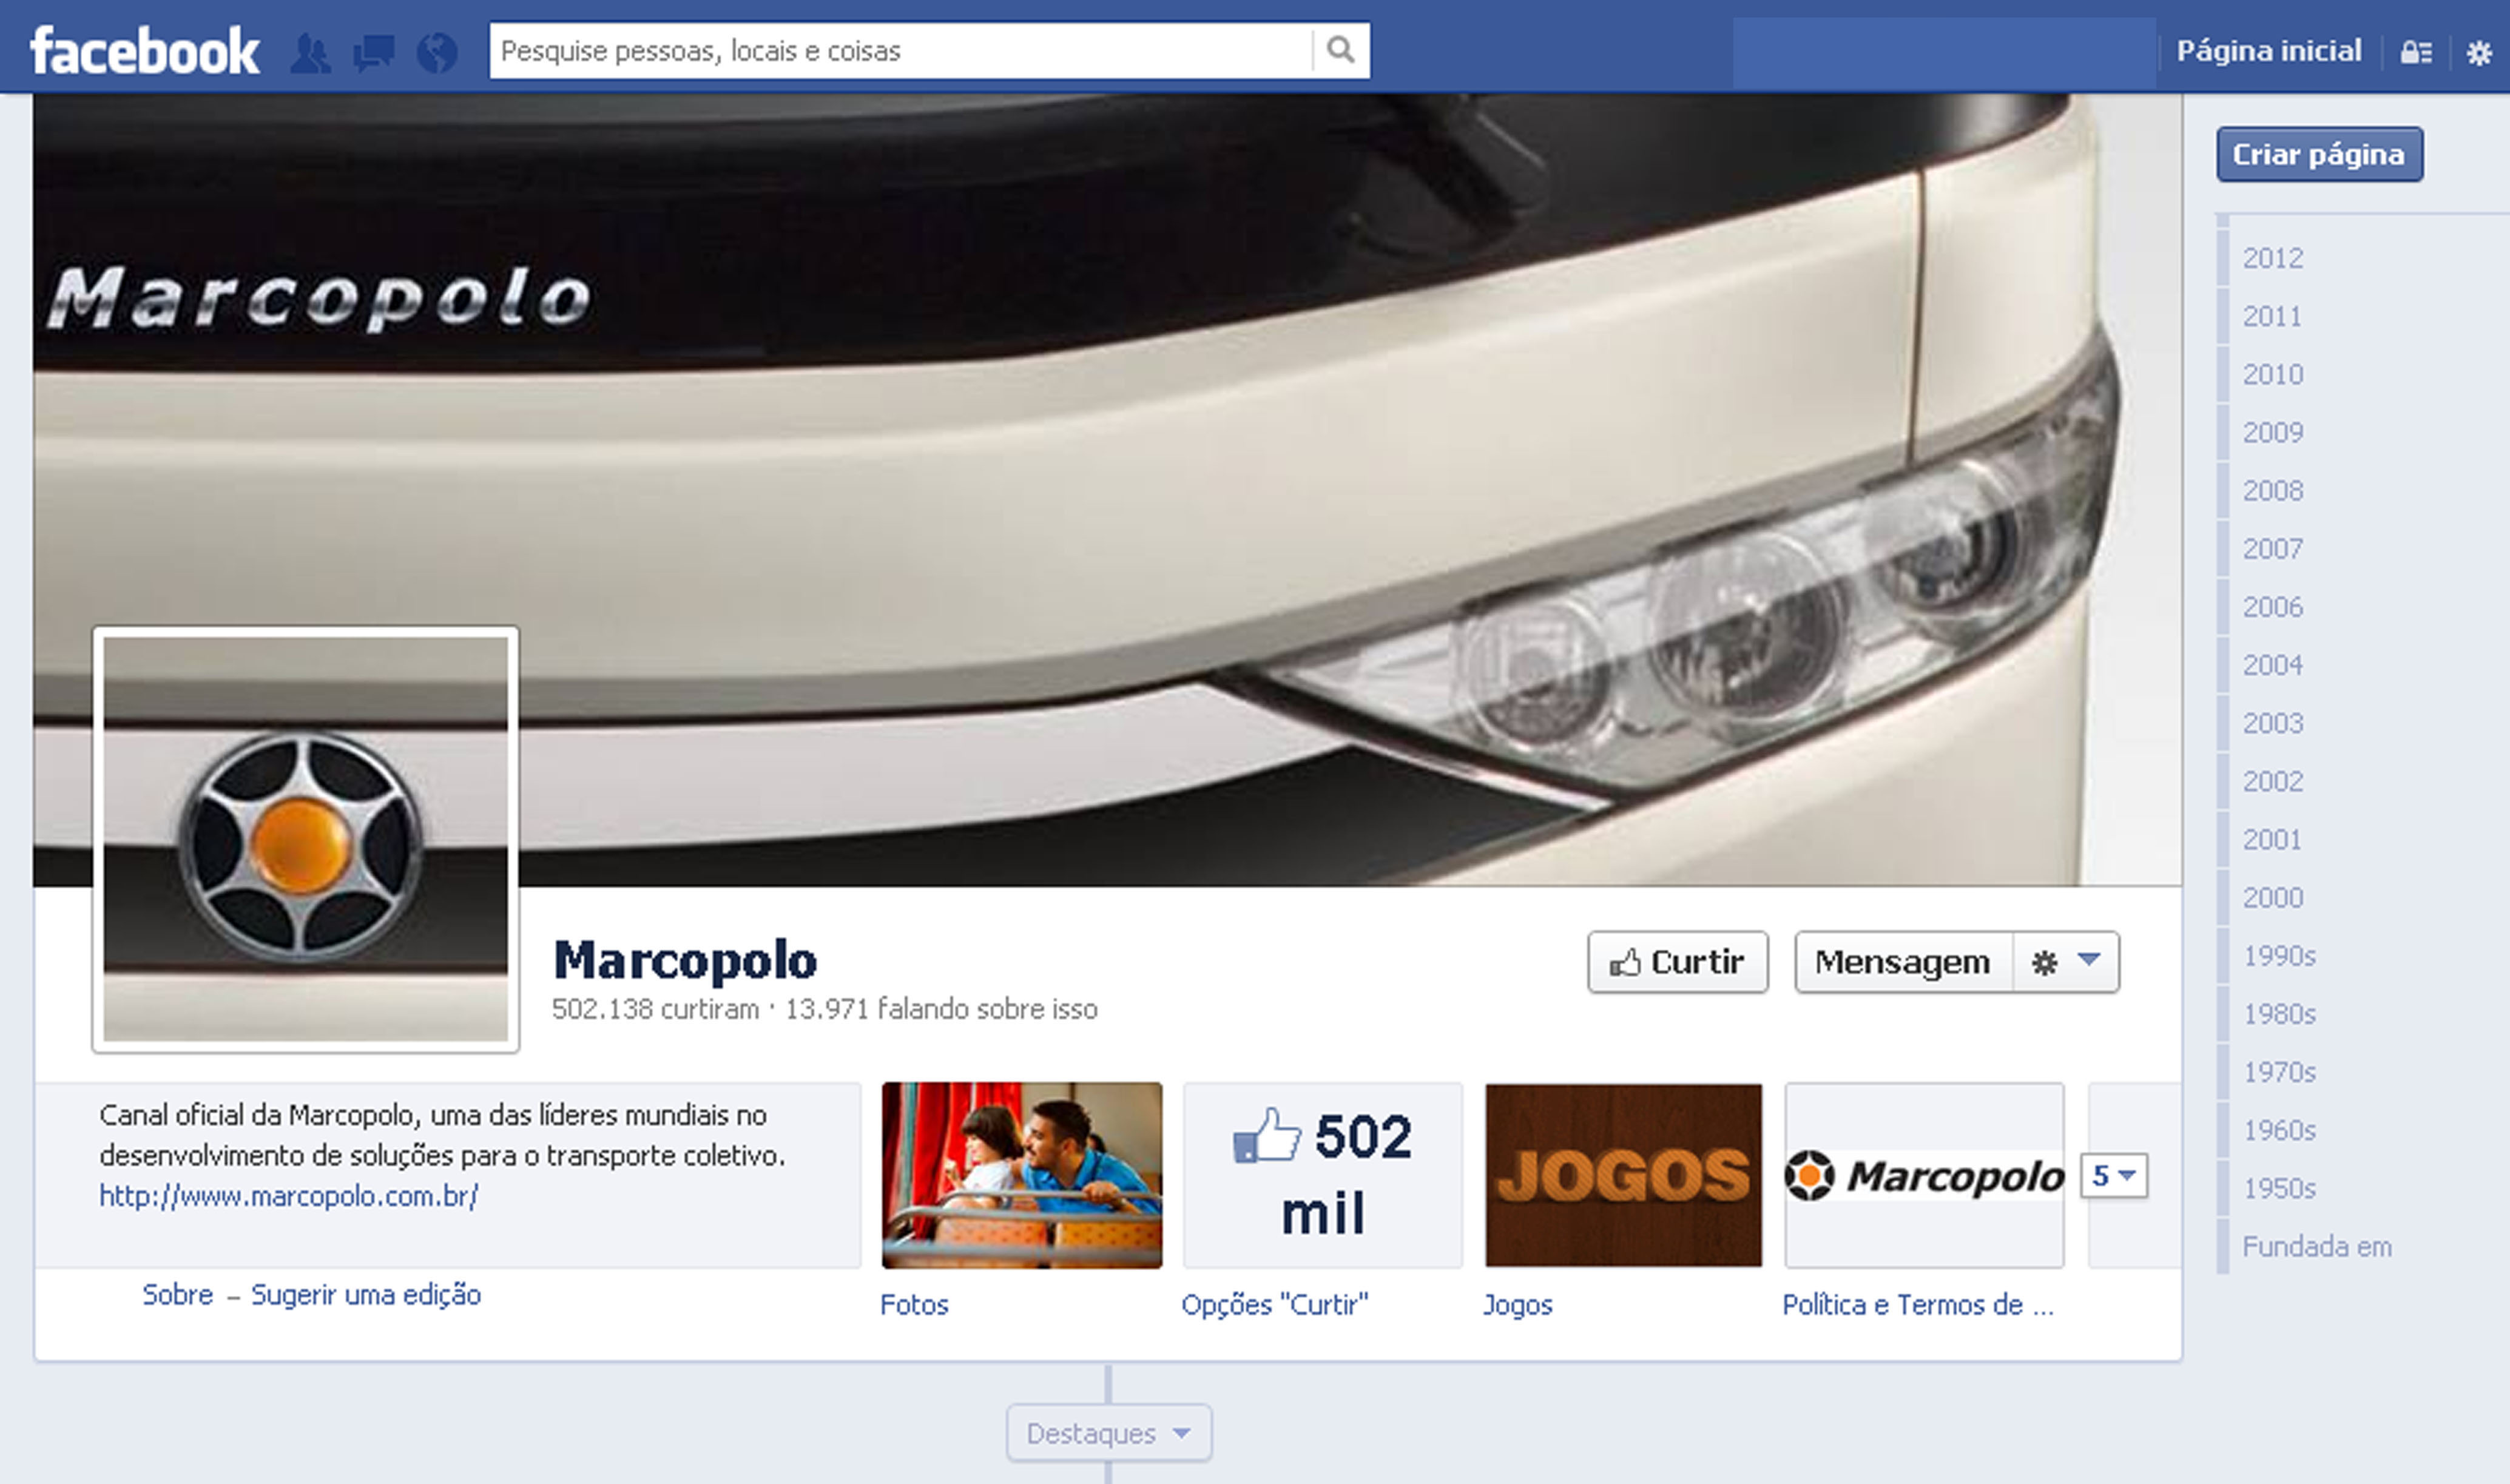Open the notifications globe icon

437,52
